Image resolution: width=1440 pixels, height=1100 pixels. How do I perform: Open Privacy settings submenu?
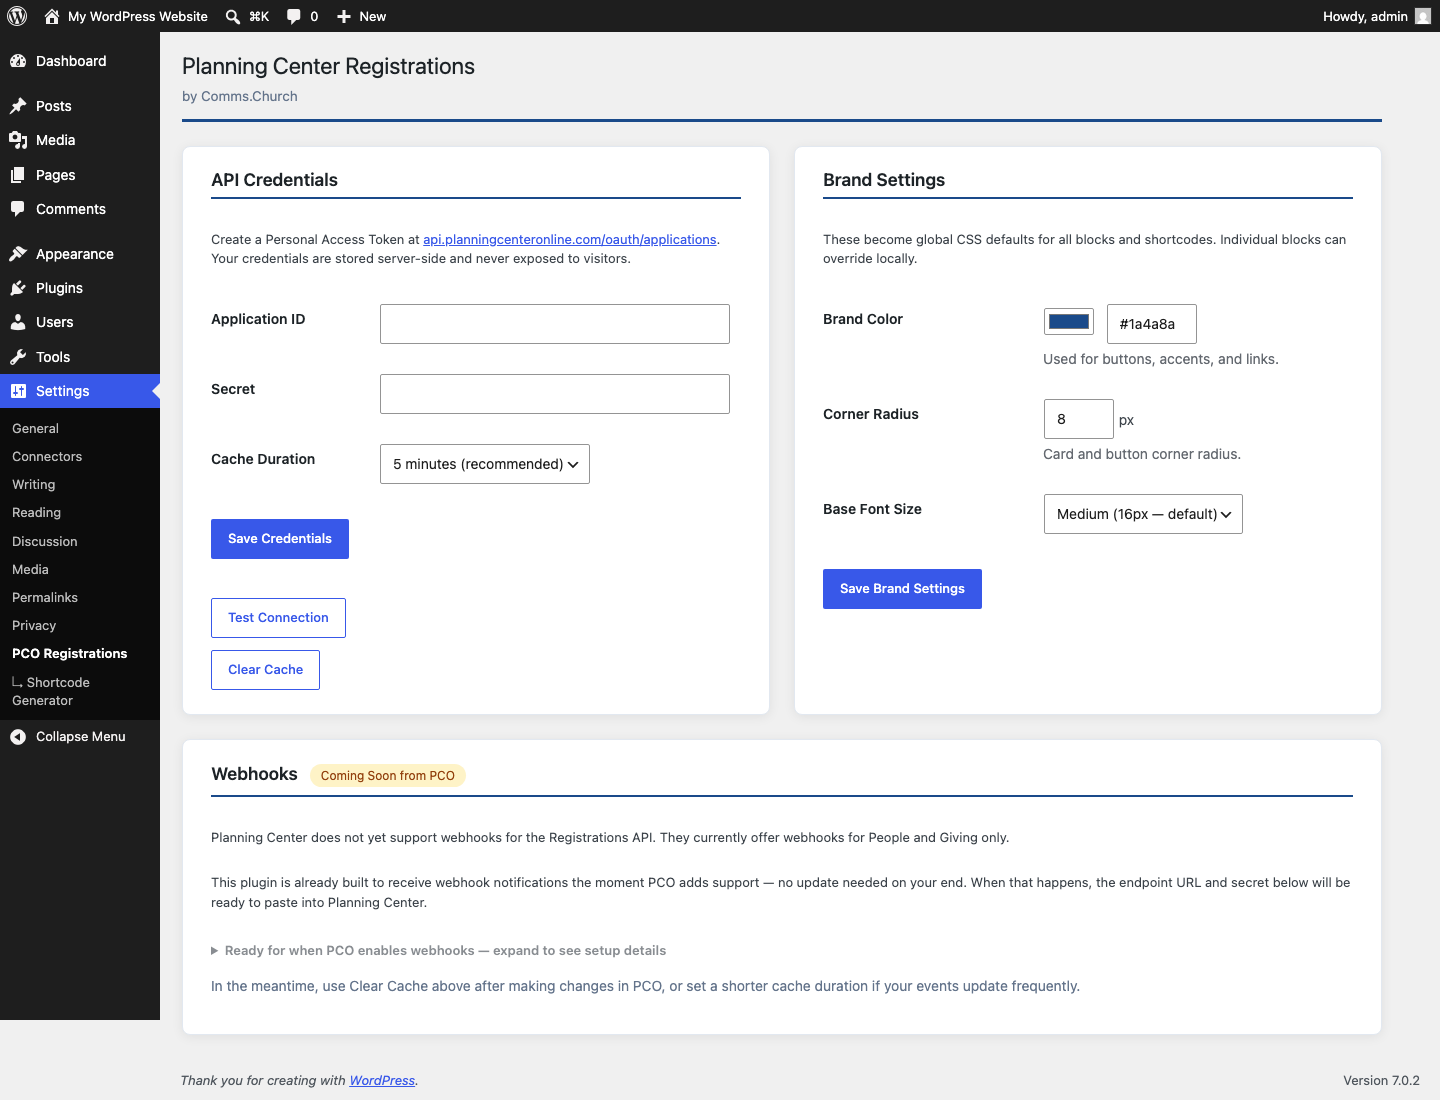coord(34,625)
